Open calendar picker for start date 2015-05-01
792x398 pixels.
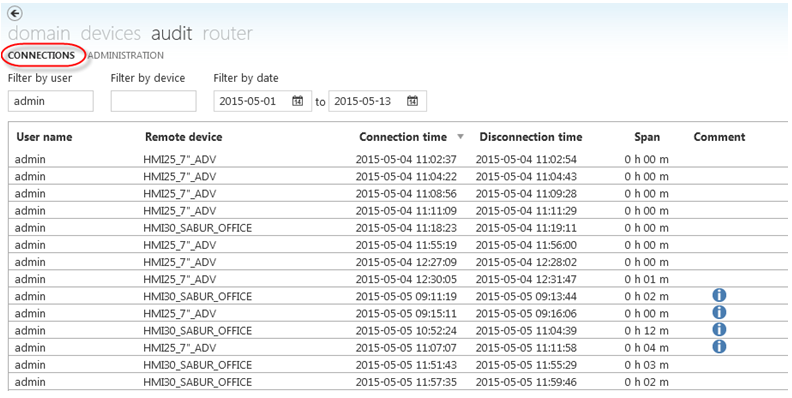pyautogui.click(x=298, y=101)
